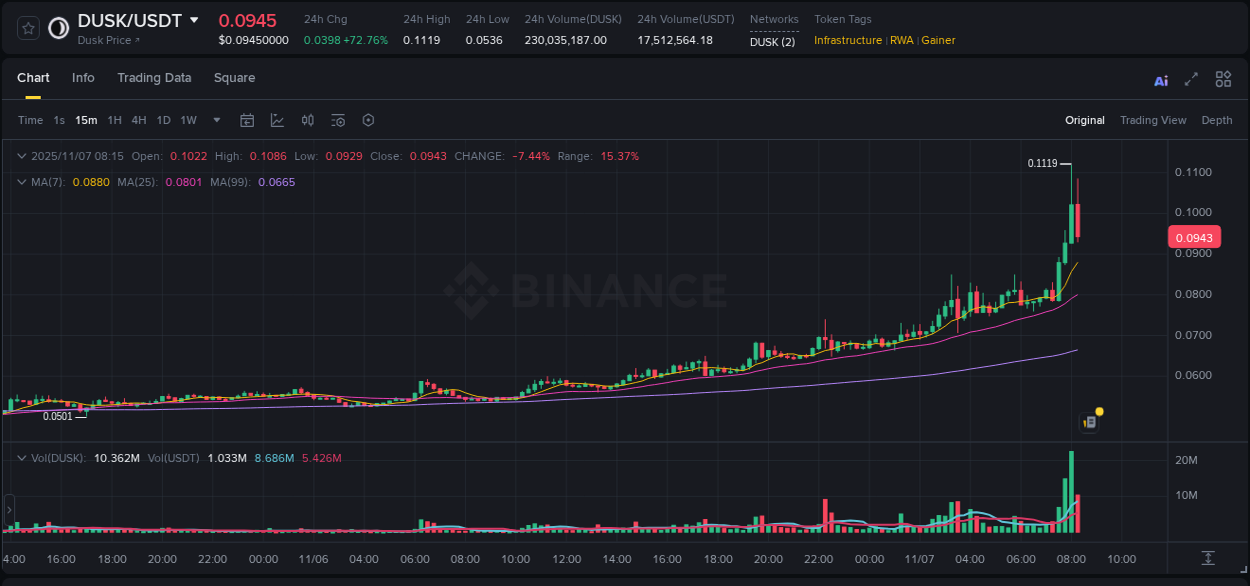Click the RWA token tag
Screen dimensions: 1250x586
click(x=902, y=41)
